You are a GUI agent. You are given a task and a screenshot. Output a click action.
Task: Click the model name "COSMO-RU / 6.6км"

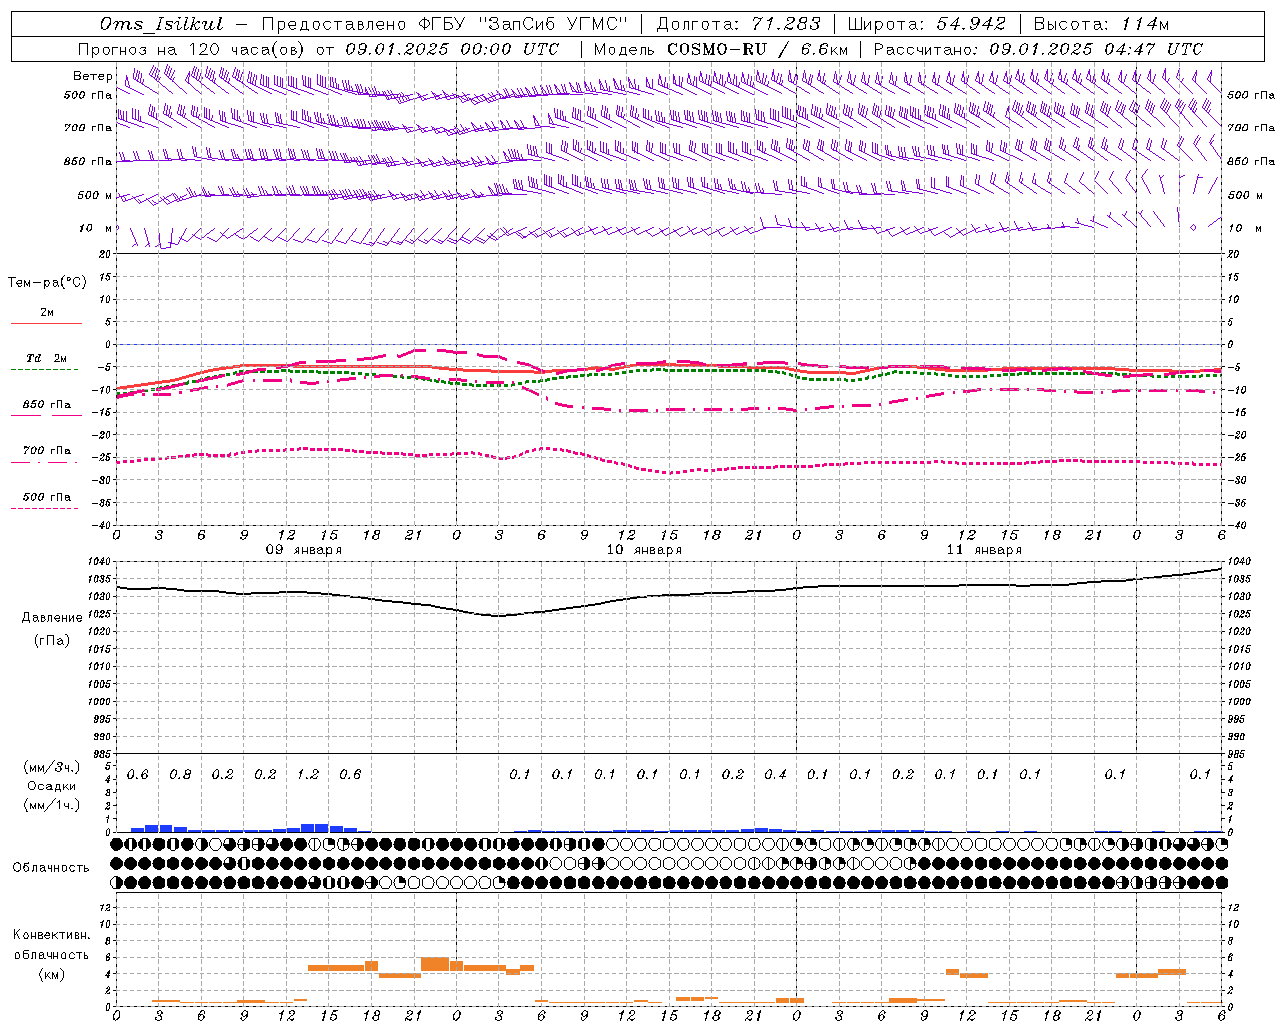click(x=758, y=49)
